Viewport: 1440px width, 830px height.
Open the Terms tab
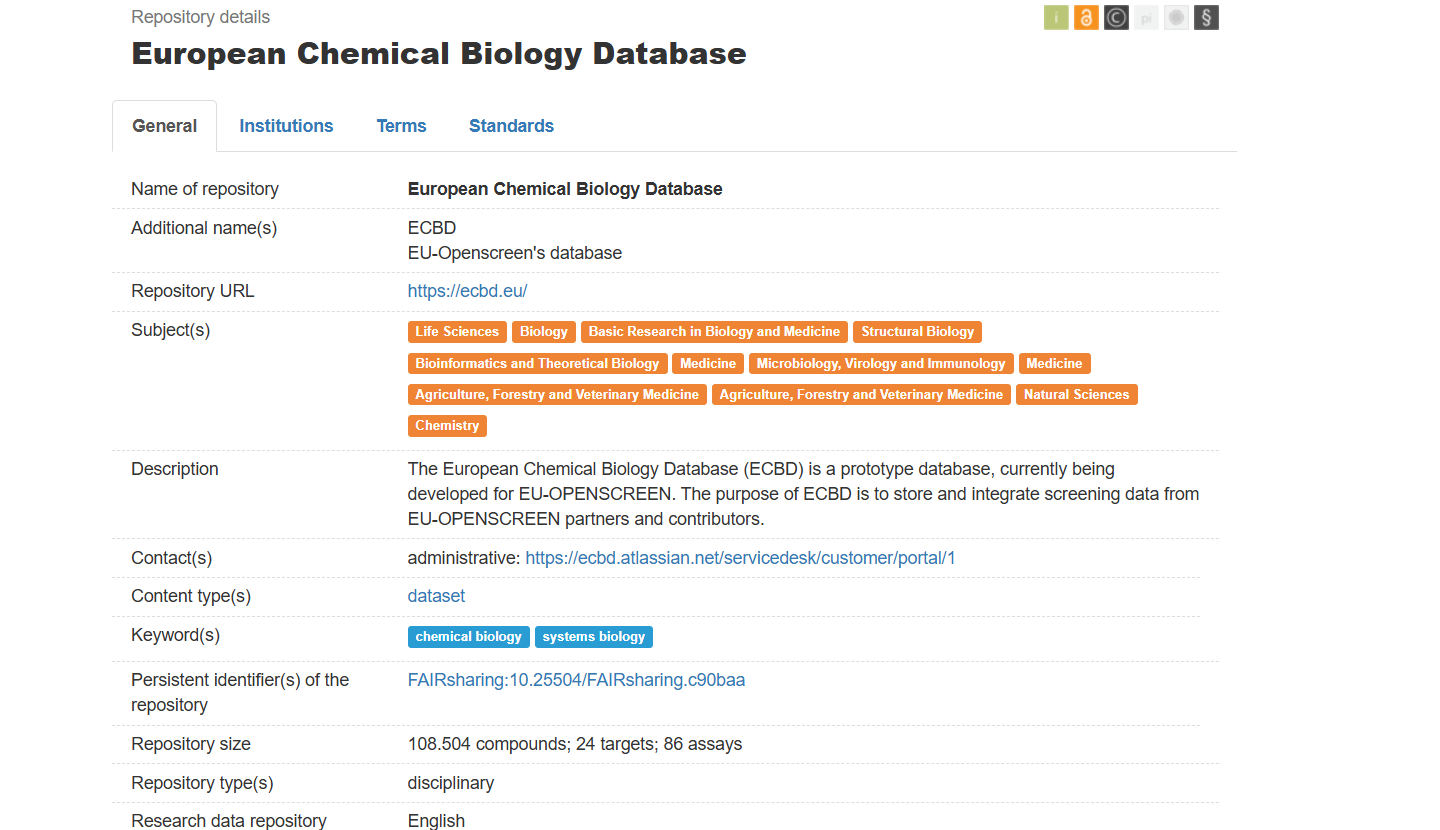pos(401,125)
